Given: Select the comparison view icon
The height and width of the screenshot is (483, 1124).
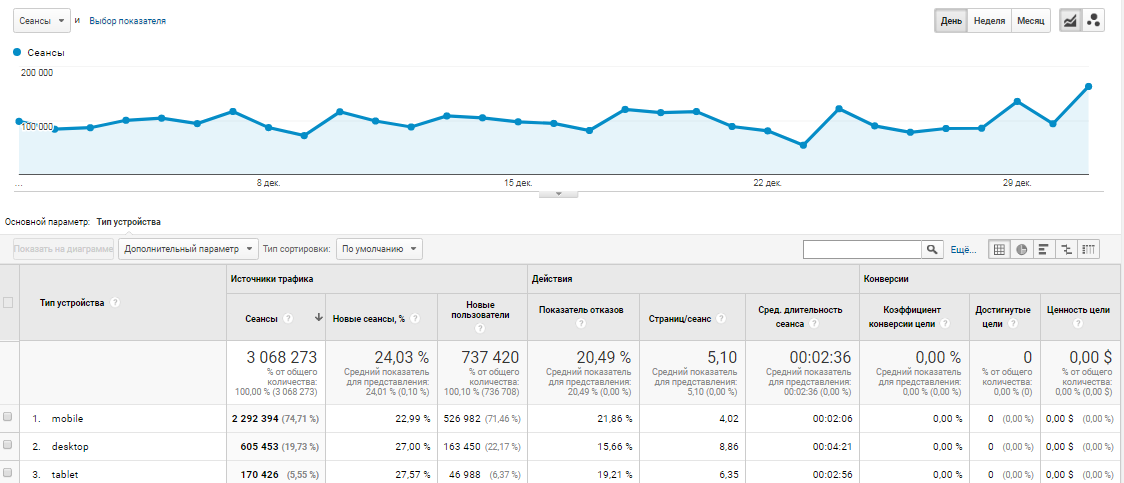Looking at the screenshot, I should 1067,249.
